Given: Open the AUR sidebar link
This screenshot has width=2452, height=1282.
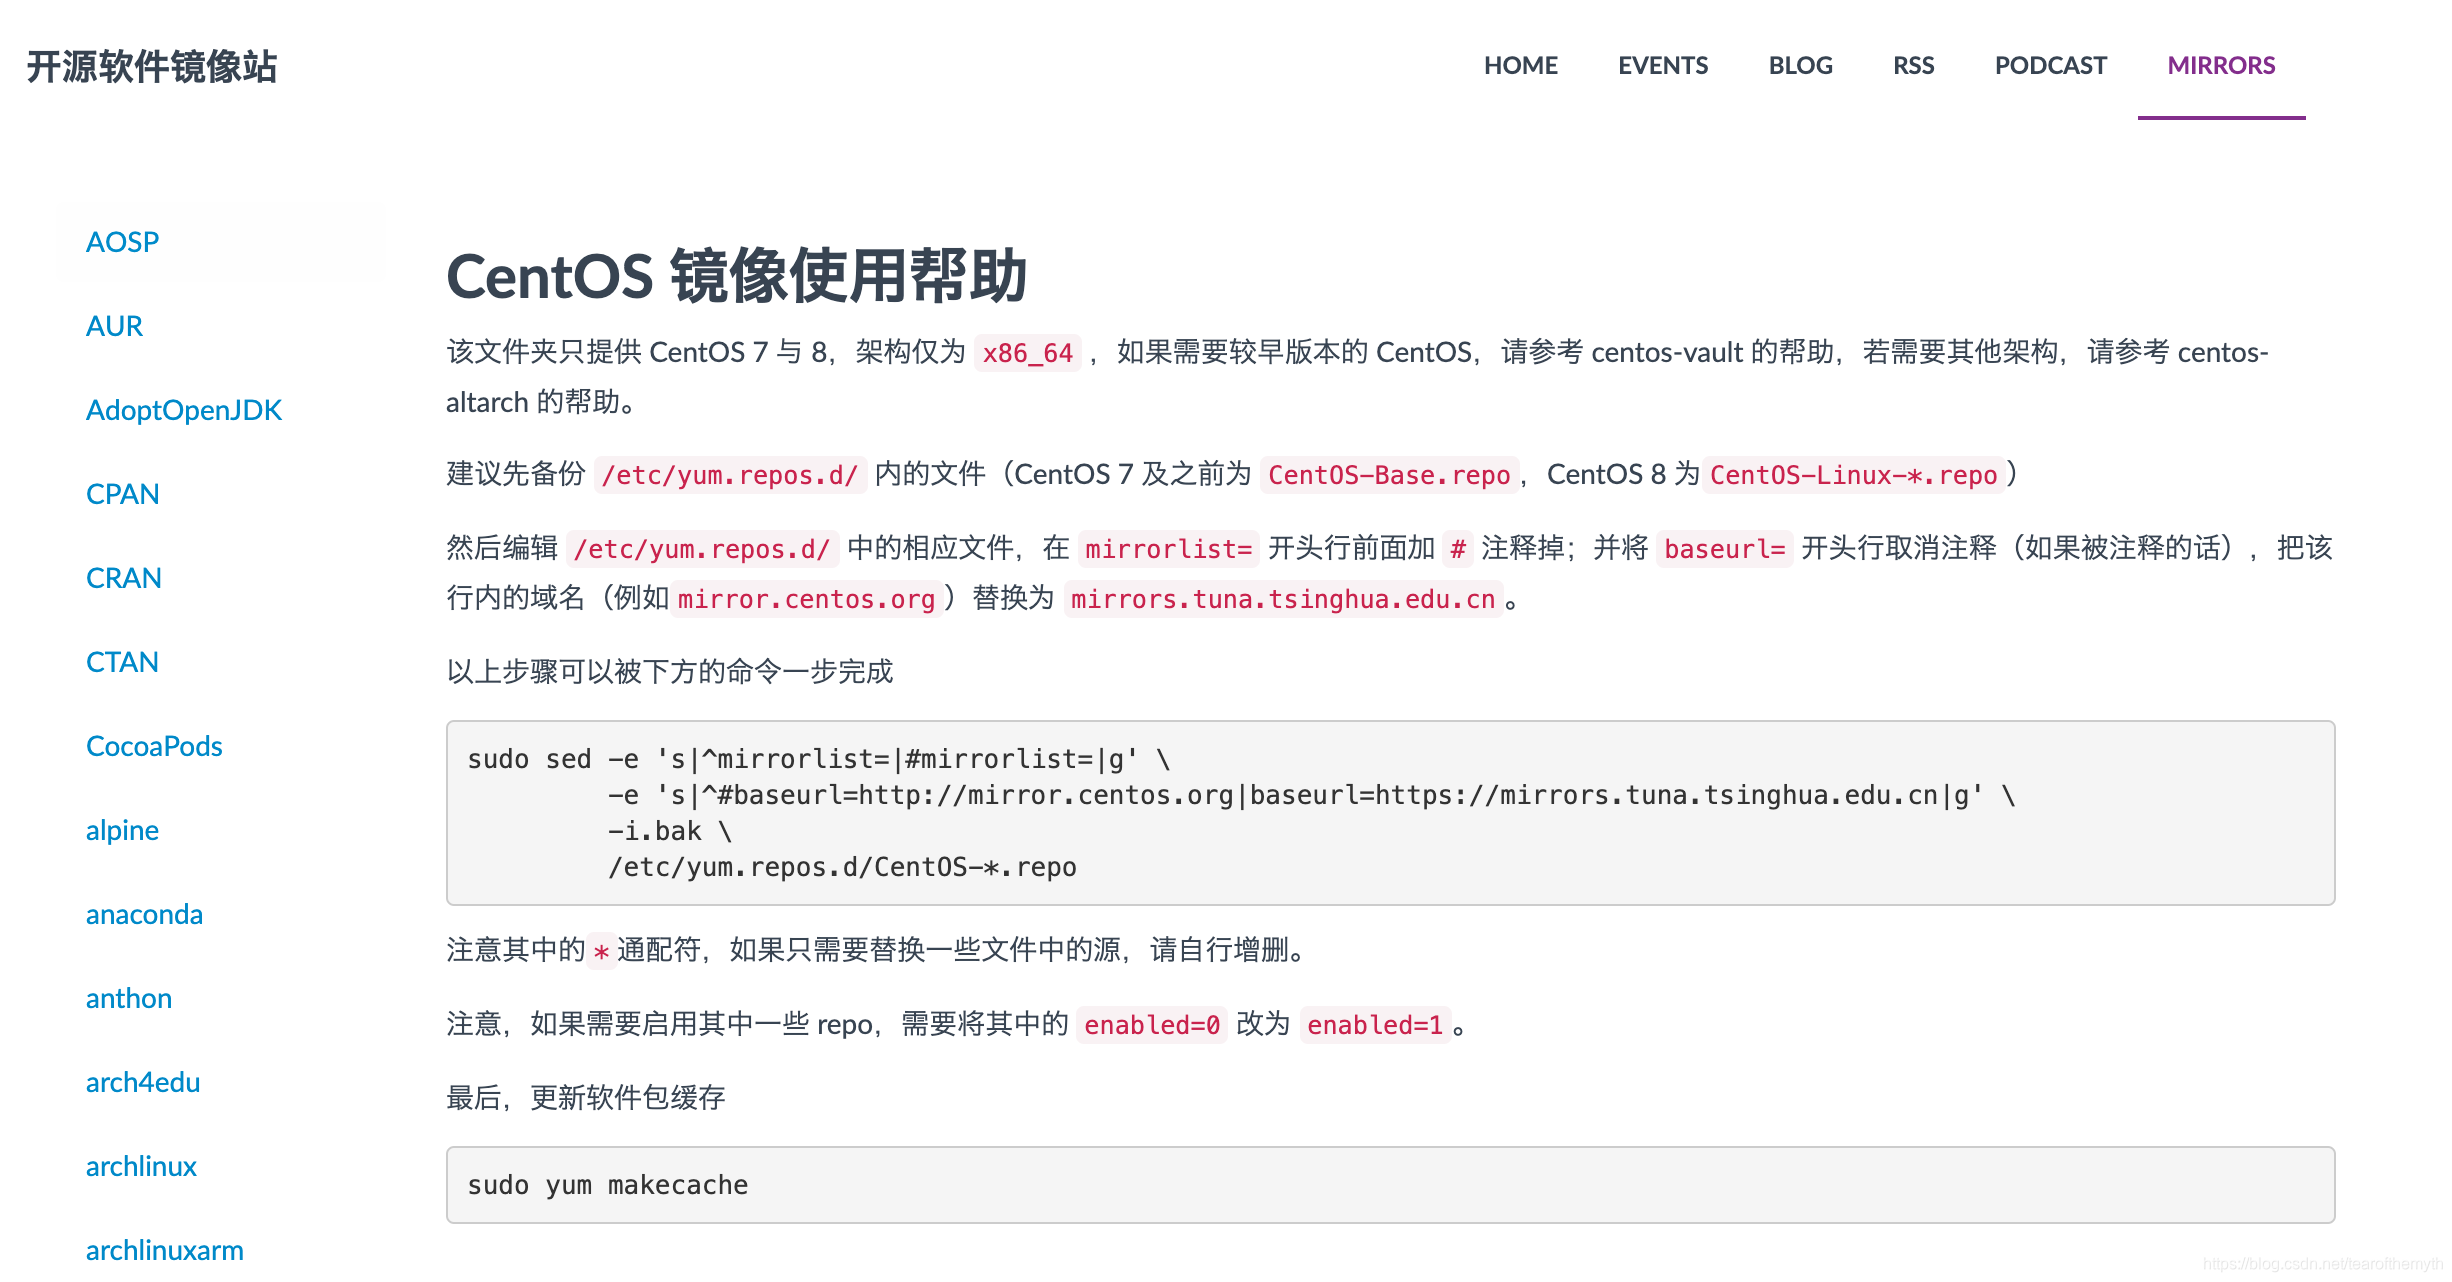Looking at the screenshot, I should 114,326.
